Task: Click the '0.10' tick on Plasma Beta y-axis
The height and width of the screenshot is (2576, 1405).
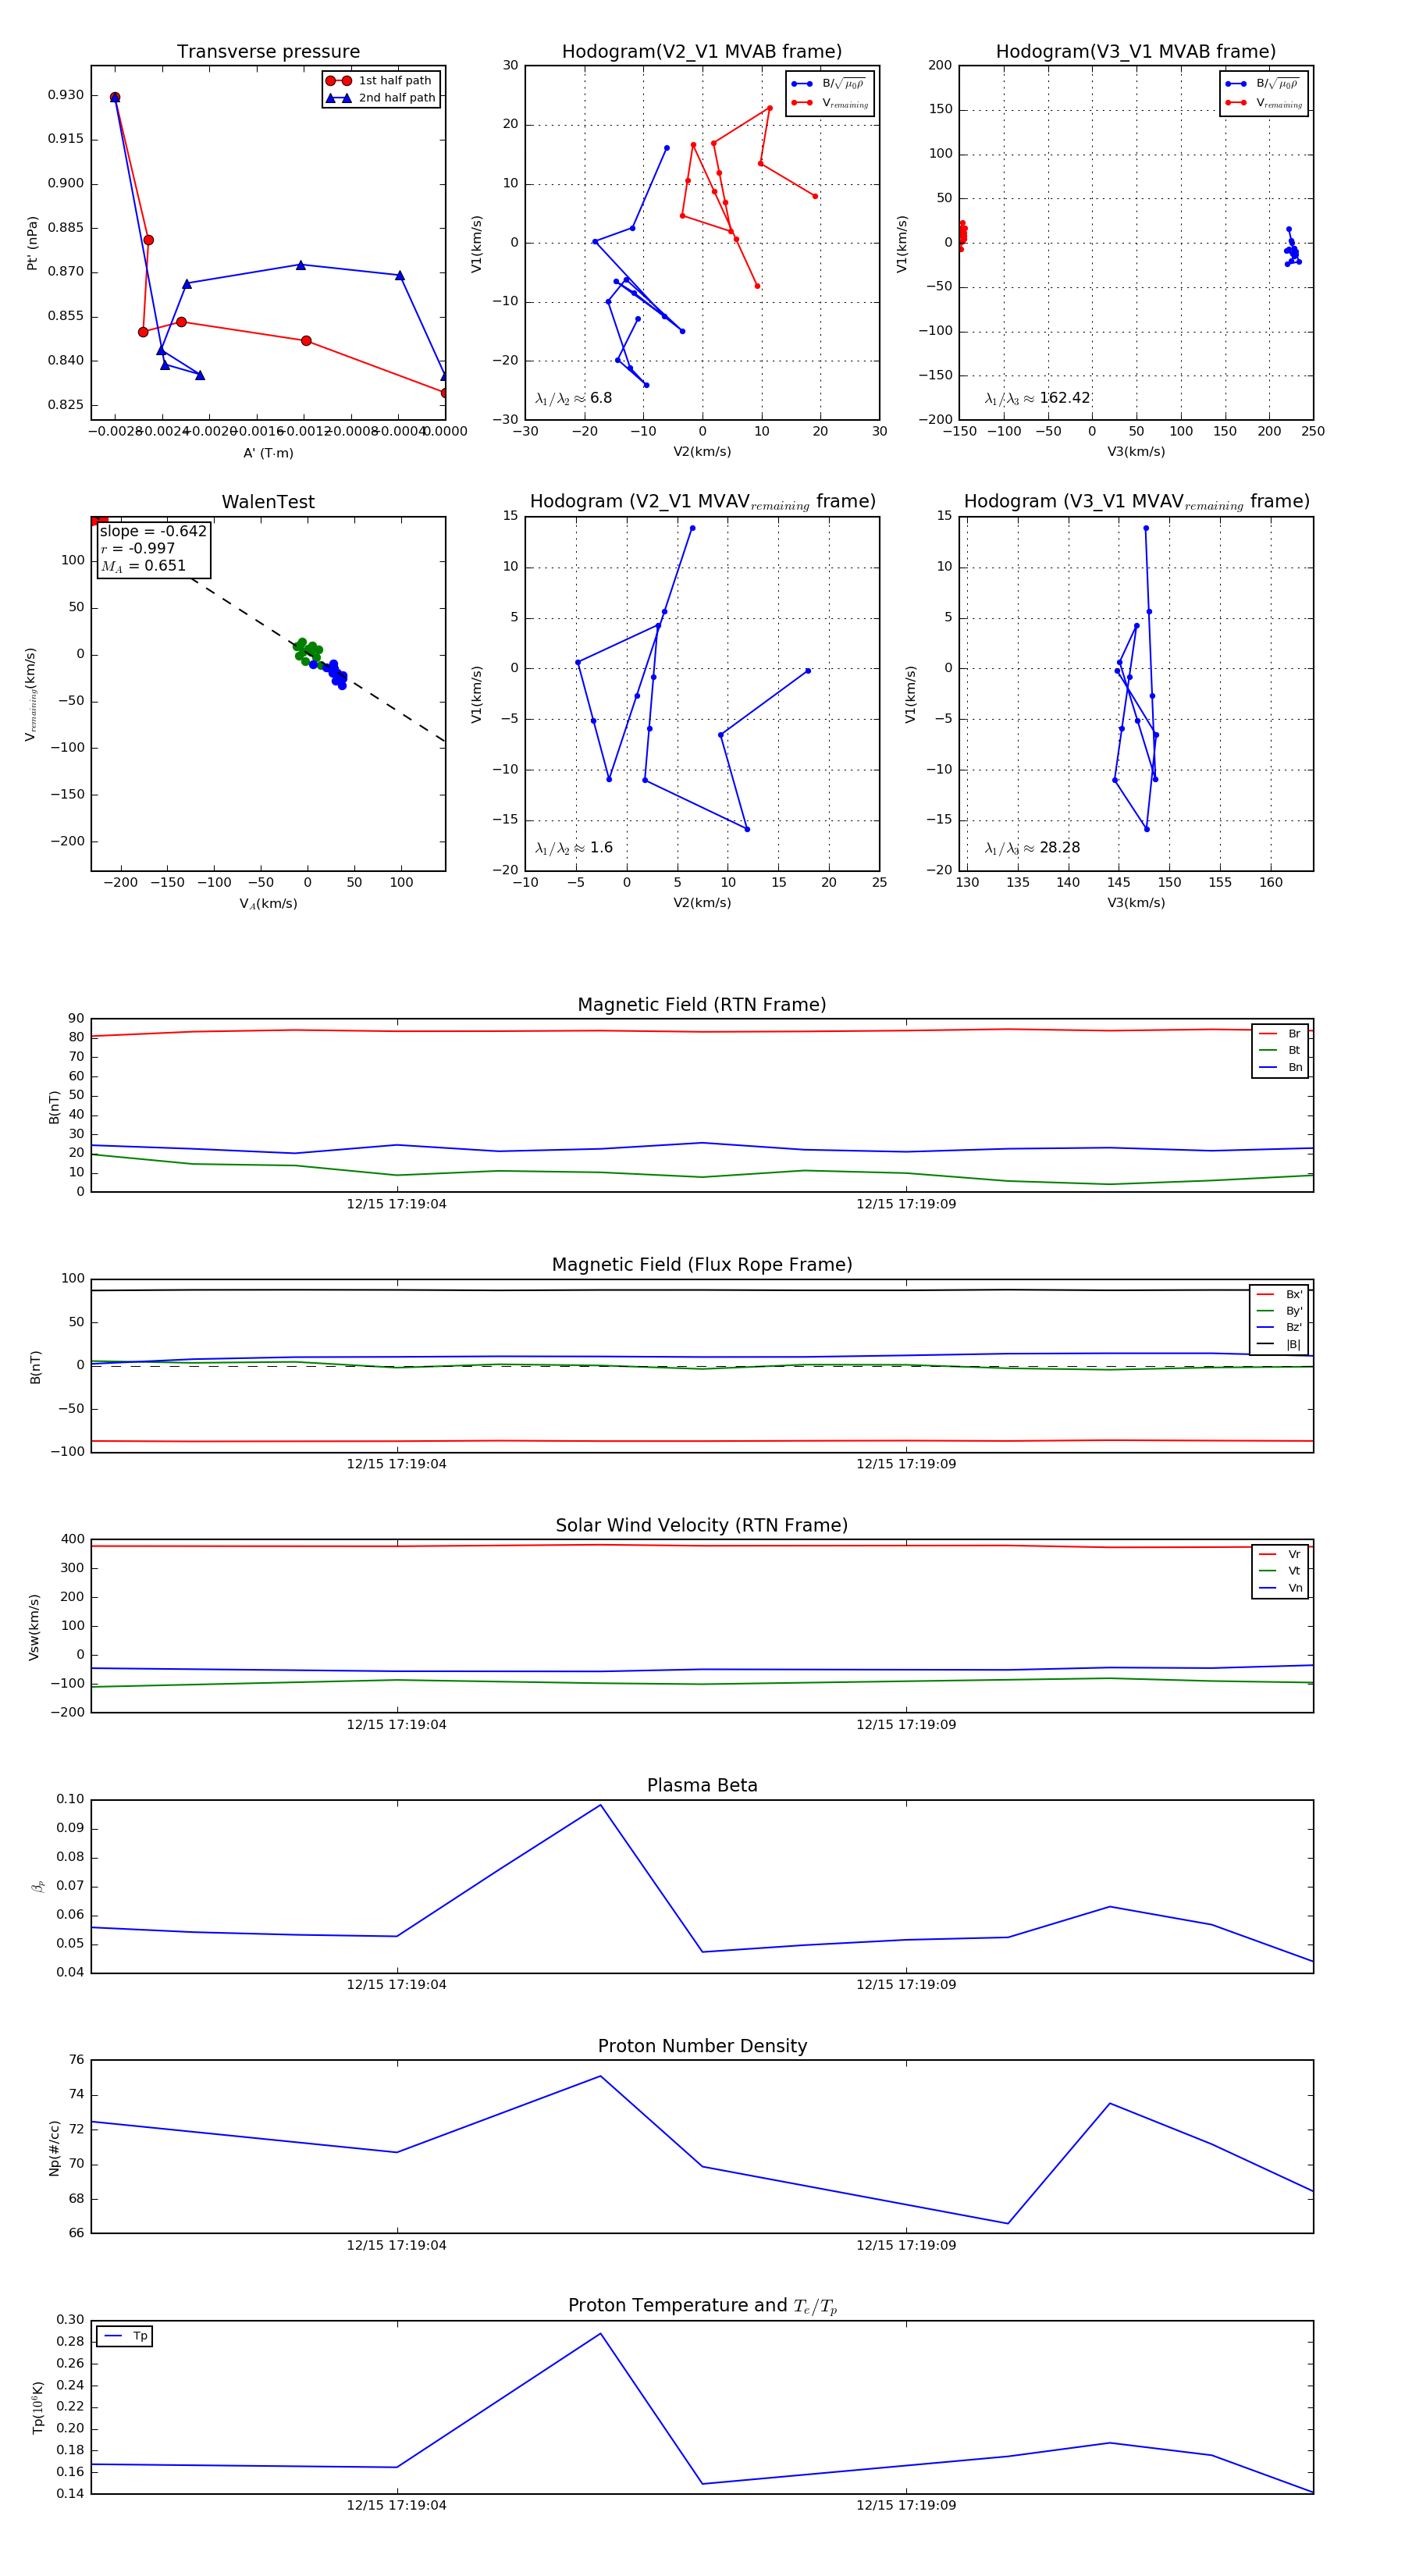Action: (x=70, y=1799)
